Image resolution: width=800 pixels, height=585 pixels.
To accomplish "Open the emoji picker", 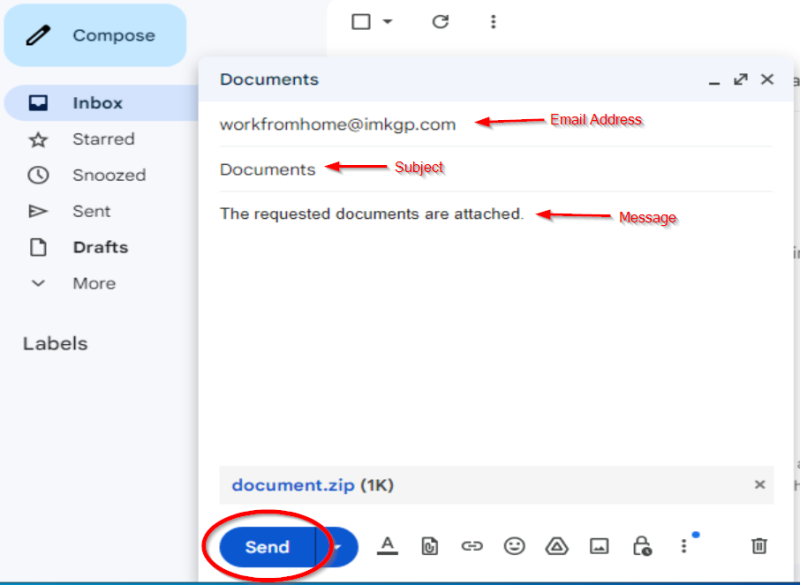I will click(x=515, y=546).
